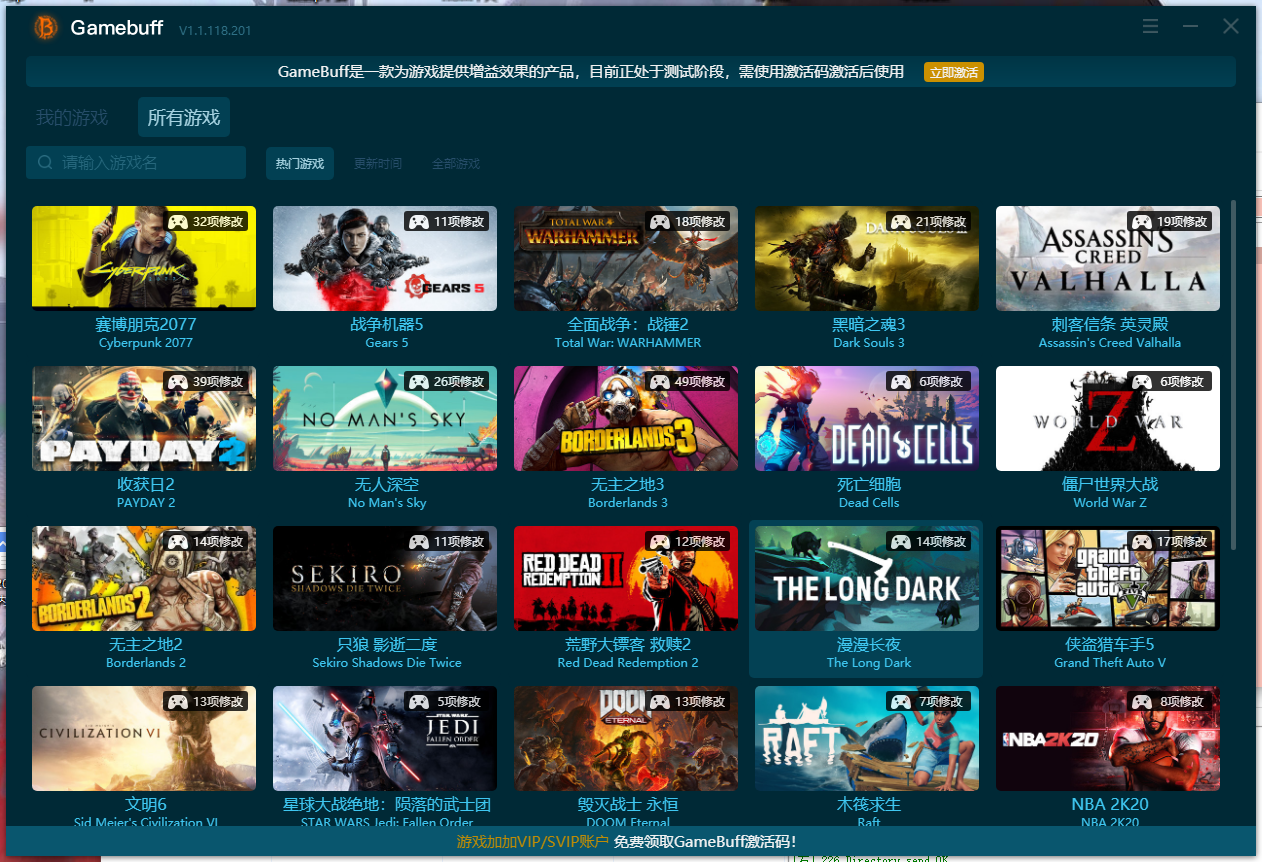Click the 立即激活 button
Viewport: 1262px width, 862px height.
click(953, 72)
